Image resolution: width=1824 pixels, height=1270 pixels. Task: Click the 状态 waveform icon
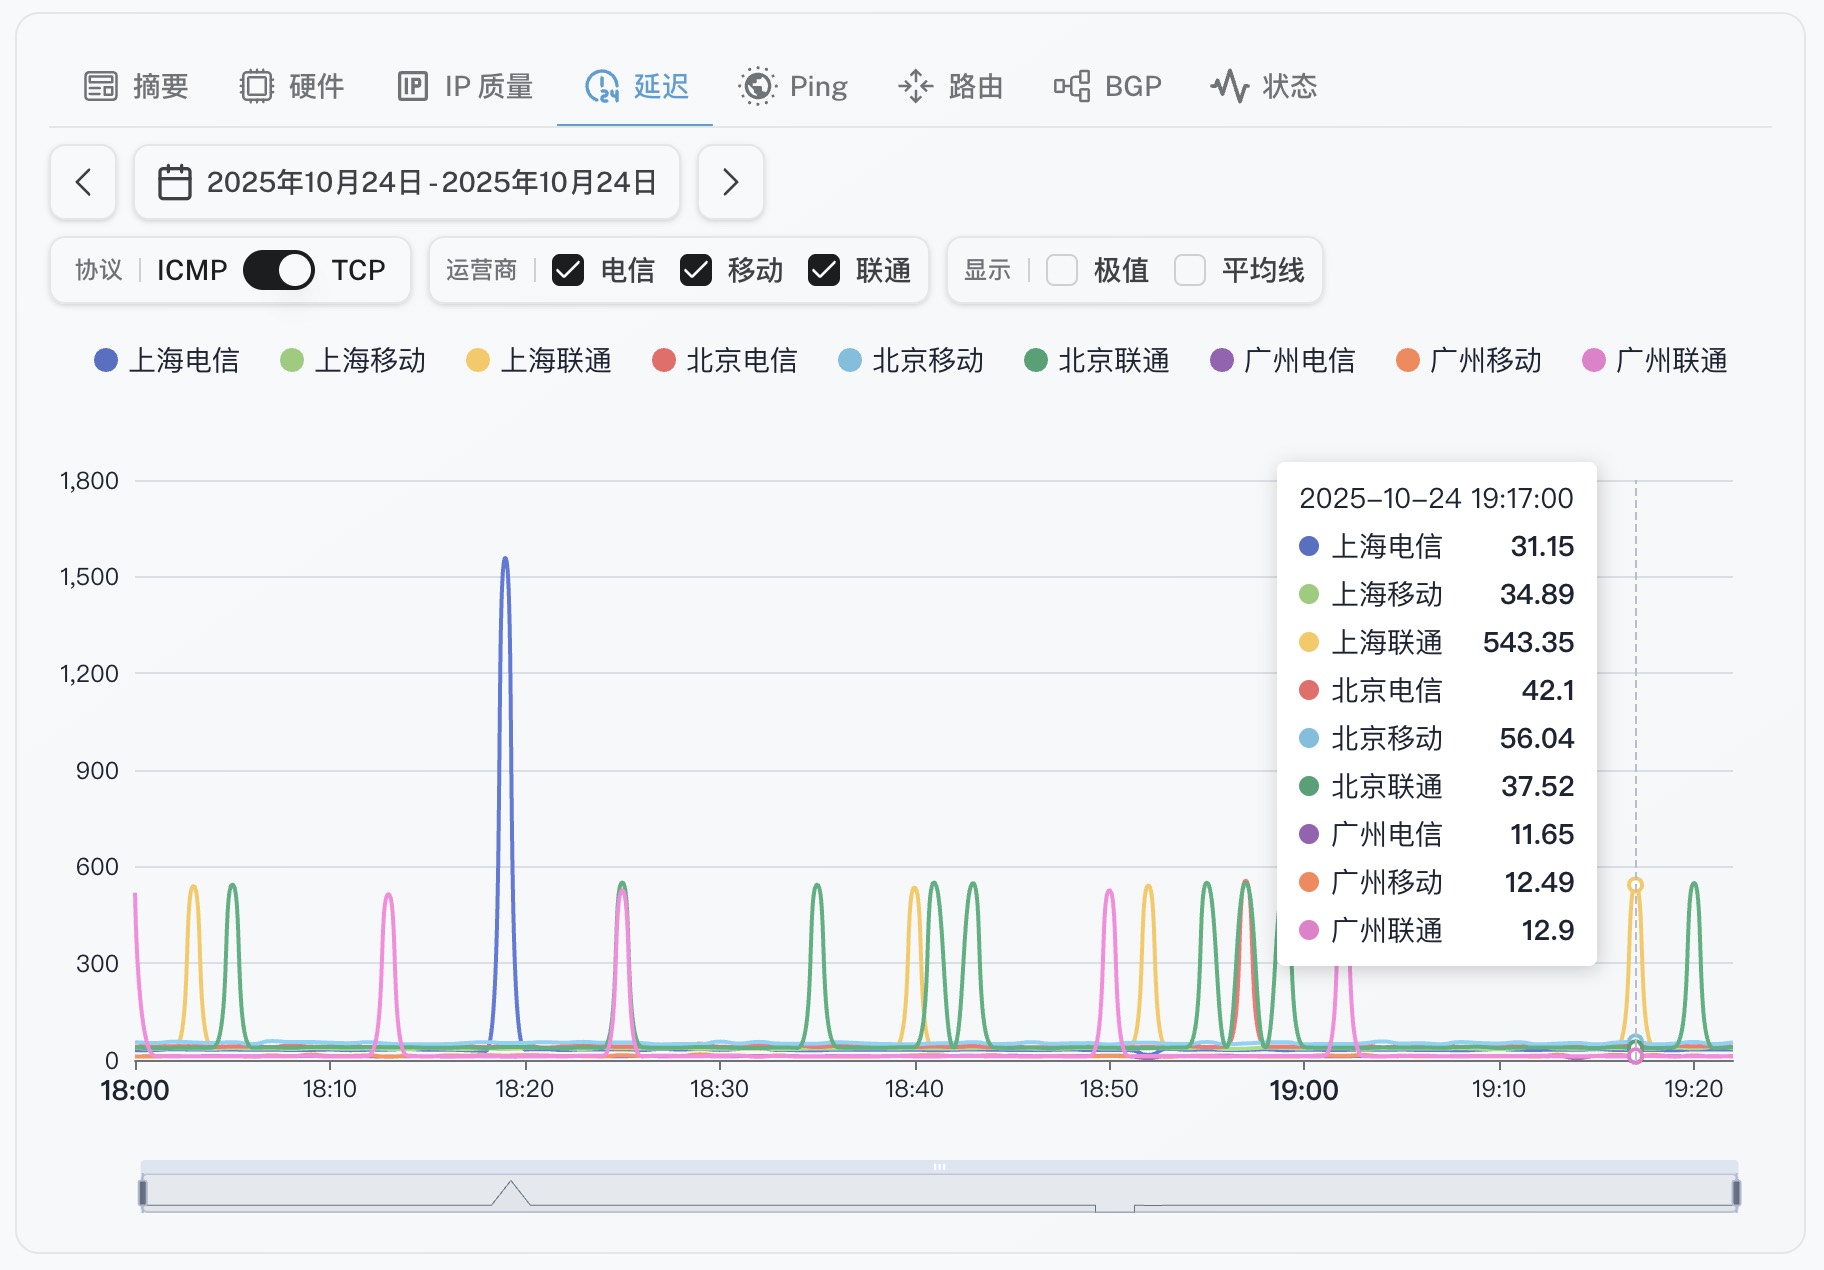click(x=1229, y=87)
